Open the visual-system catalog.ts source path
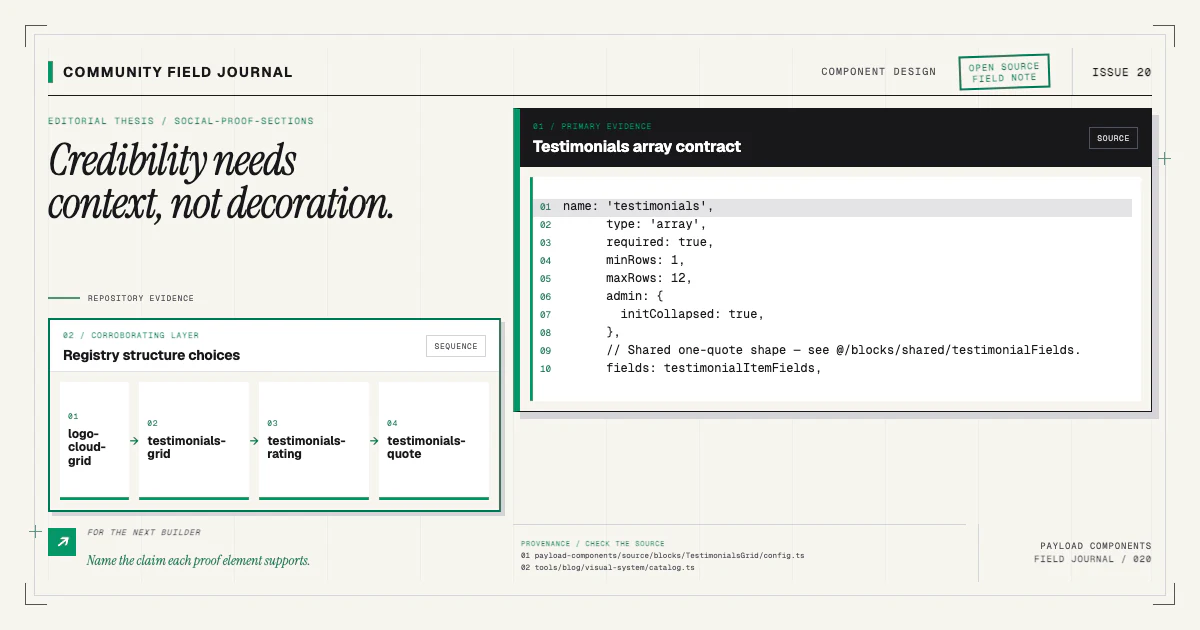Screen dimensions: 1200x630 coord(607,567)
